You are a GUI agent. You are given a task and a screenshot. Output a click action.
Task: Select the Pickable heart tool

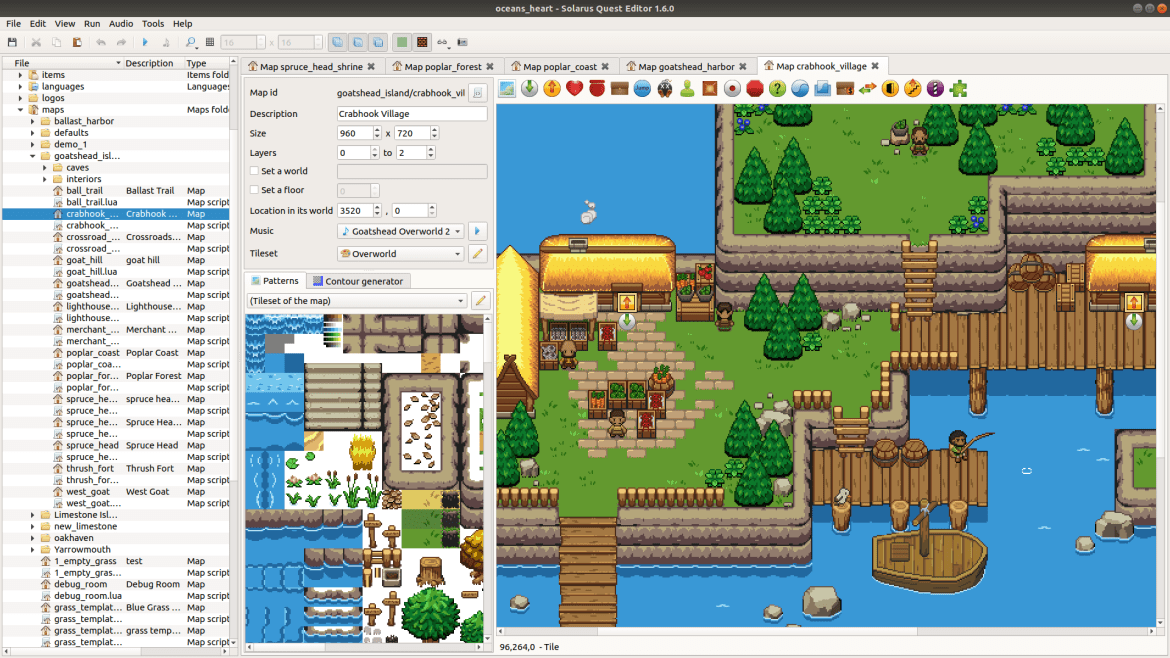click(575, 89)
